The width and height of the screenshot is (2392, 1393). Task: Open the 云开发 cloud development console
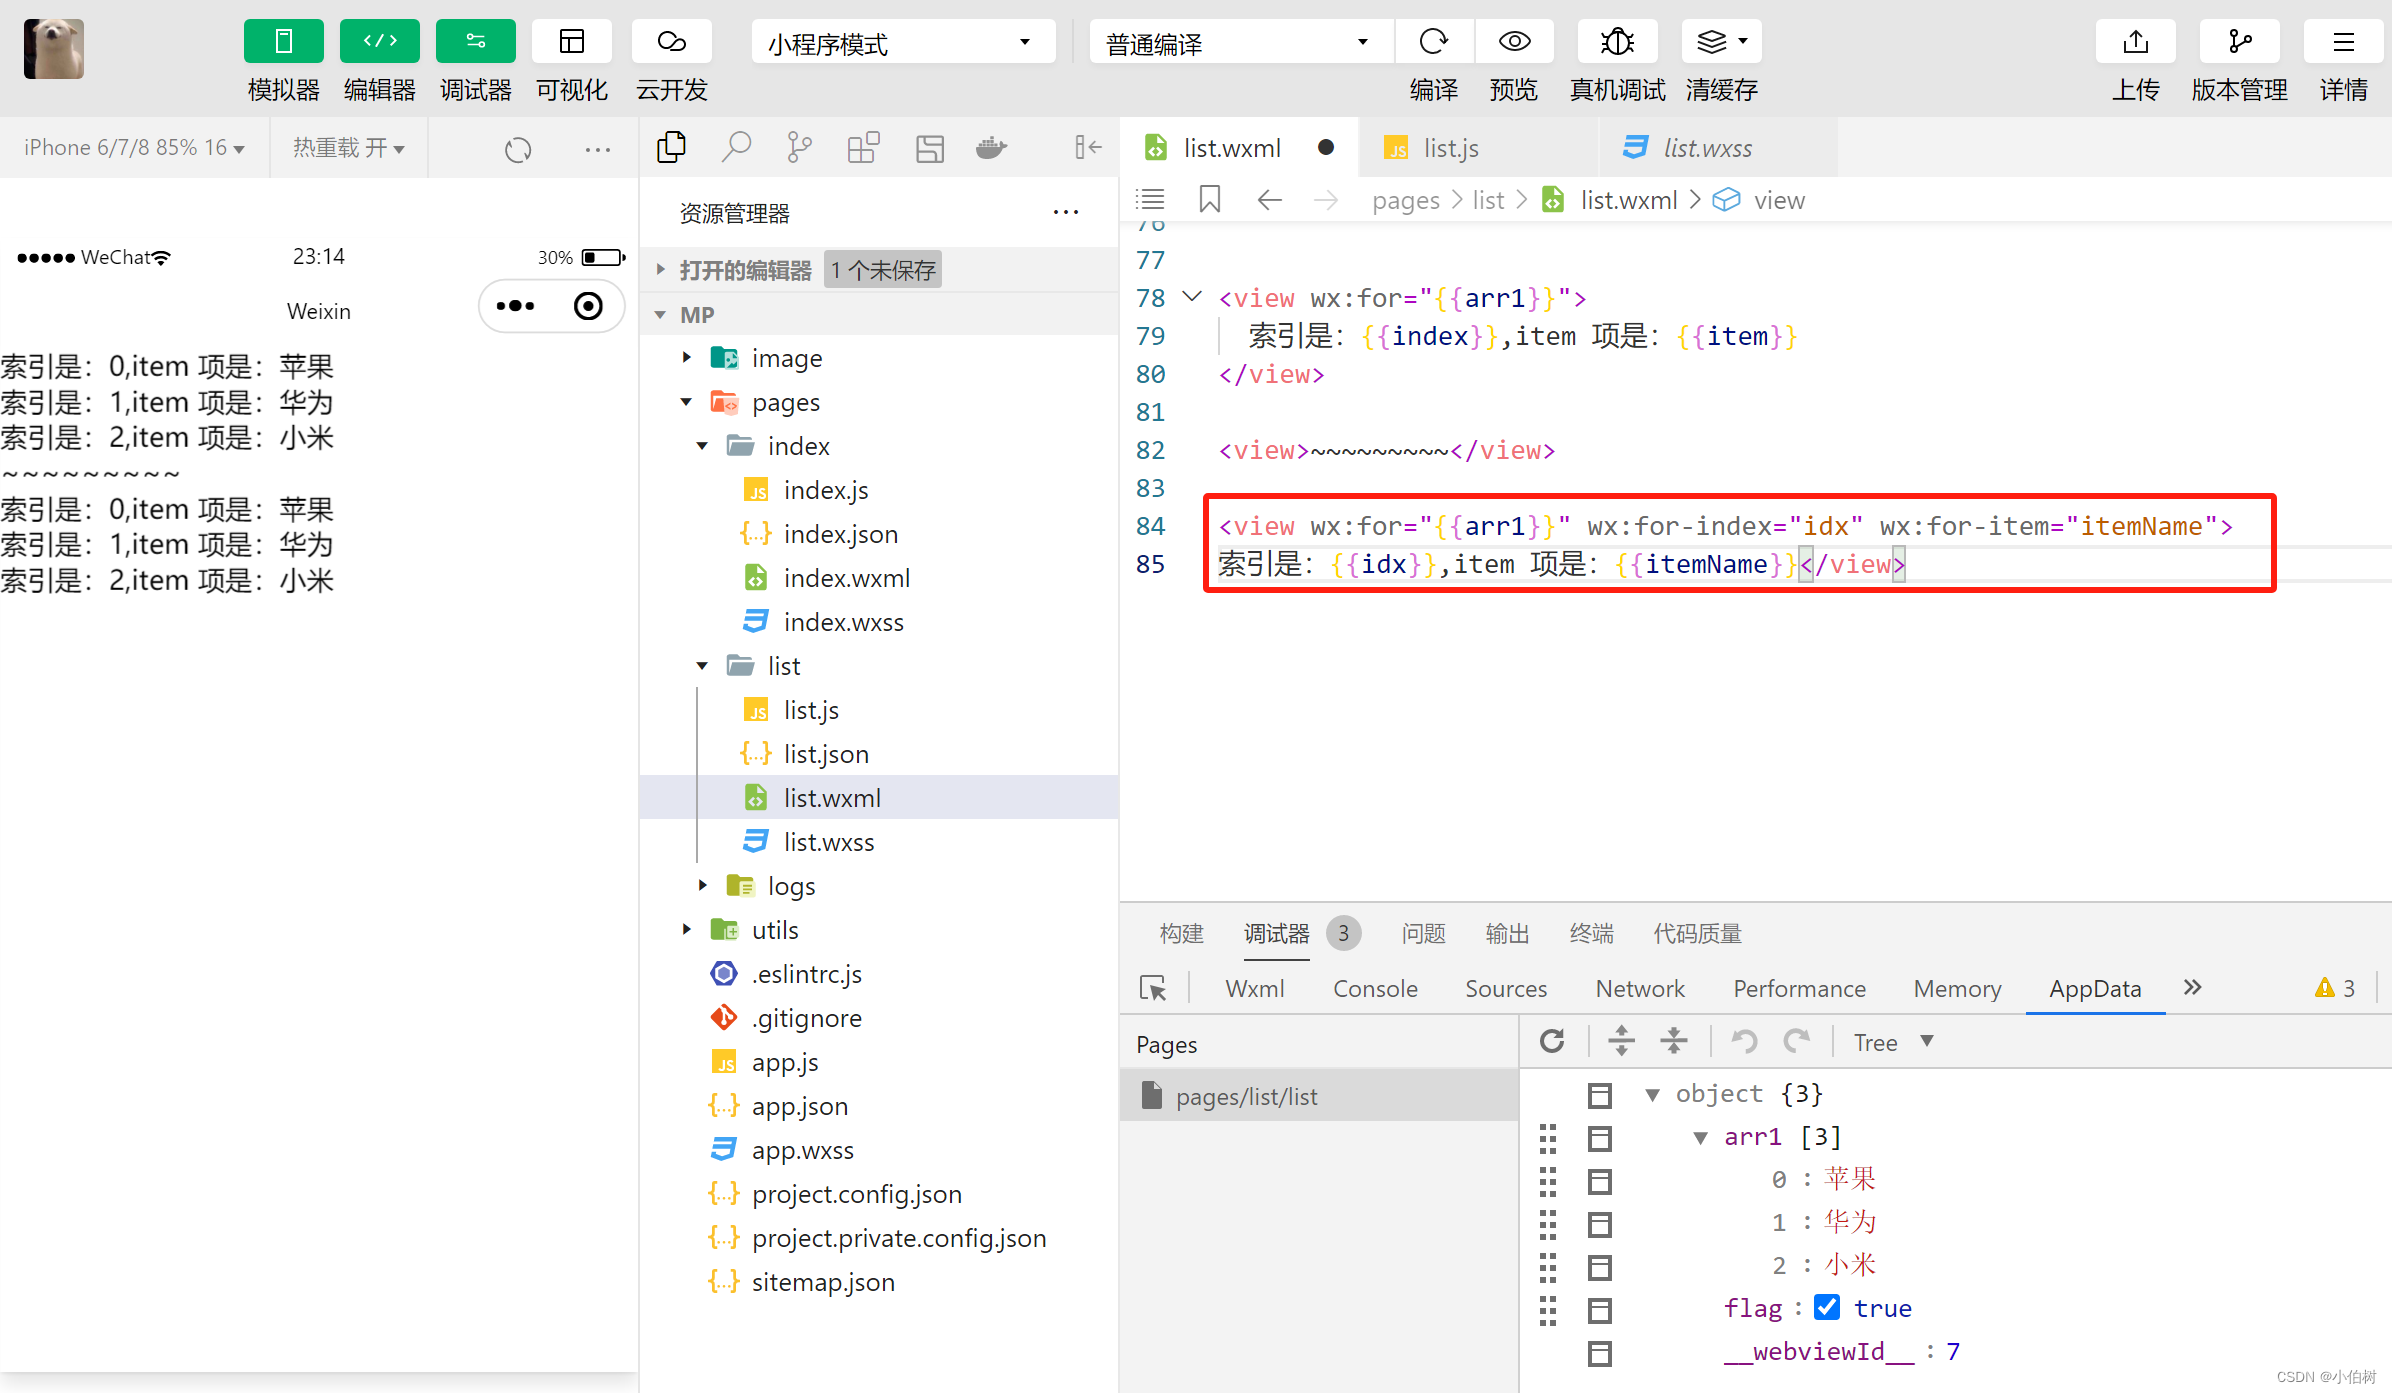coord(671,41)
